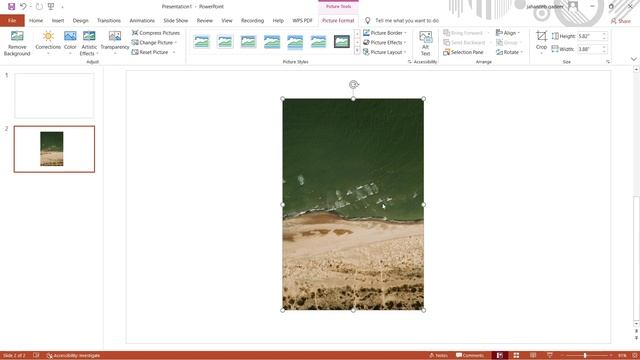Apply the fifth picture style thumbnail
This screenshot has width=640, height=360.
295,42
